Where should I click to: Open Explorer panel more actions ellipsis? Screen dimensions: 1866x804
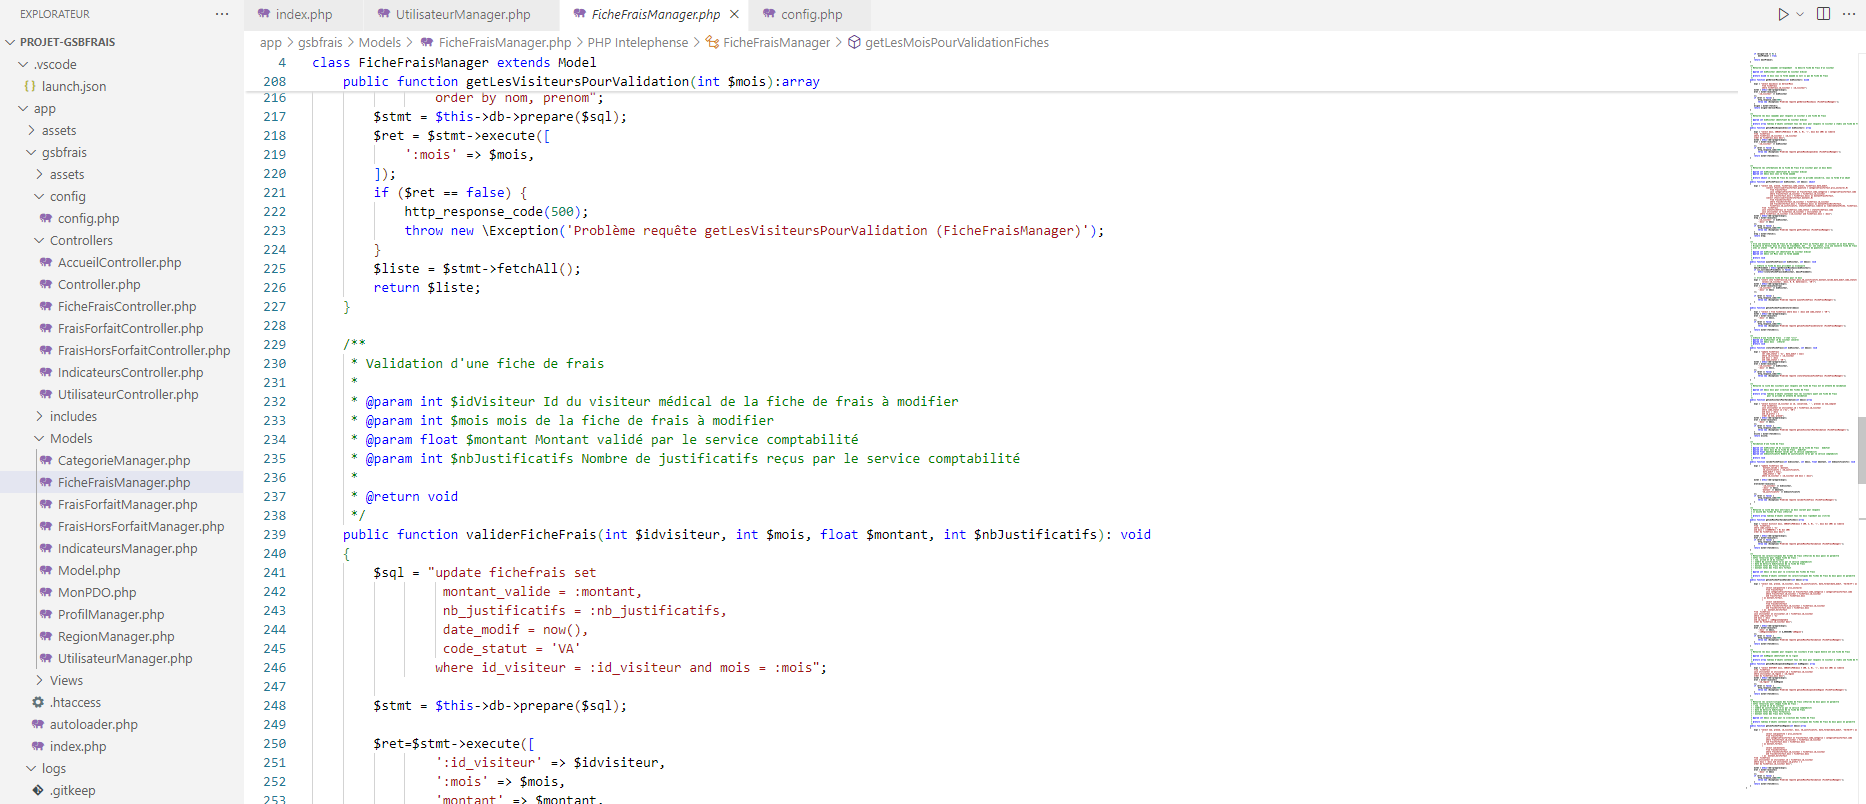222,14
